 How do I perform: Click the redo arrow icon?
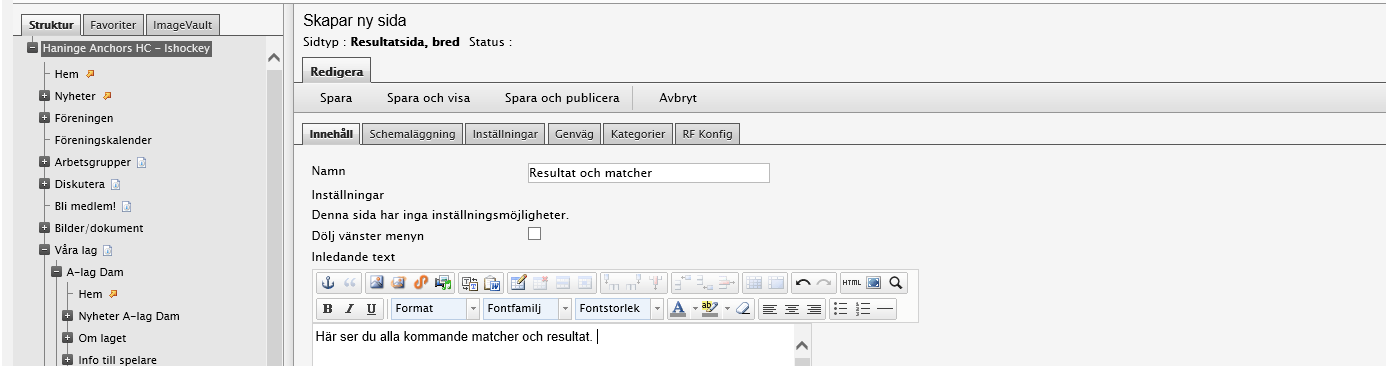point(824,283)
